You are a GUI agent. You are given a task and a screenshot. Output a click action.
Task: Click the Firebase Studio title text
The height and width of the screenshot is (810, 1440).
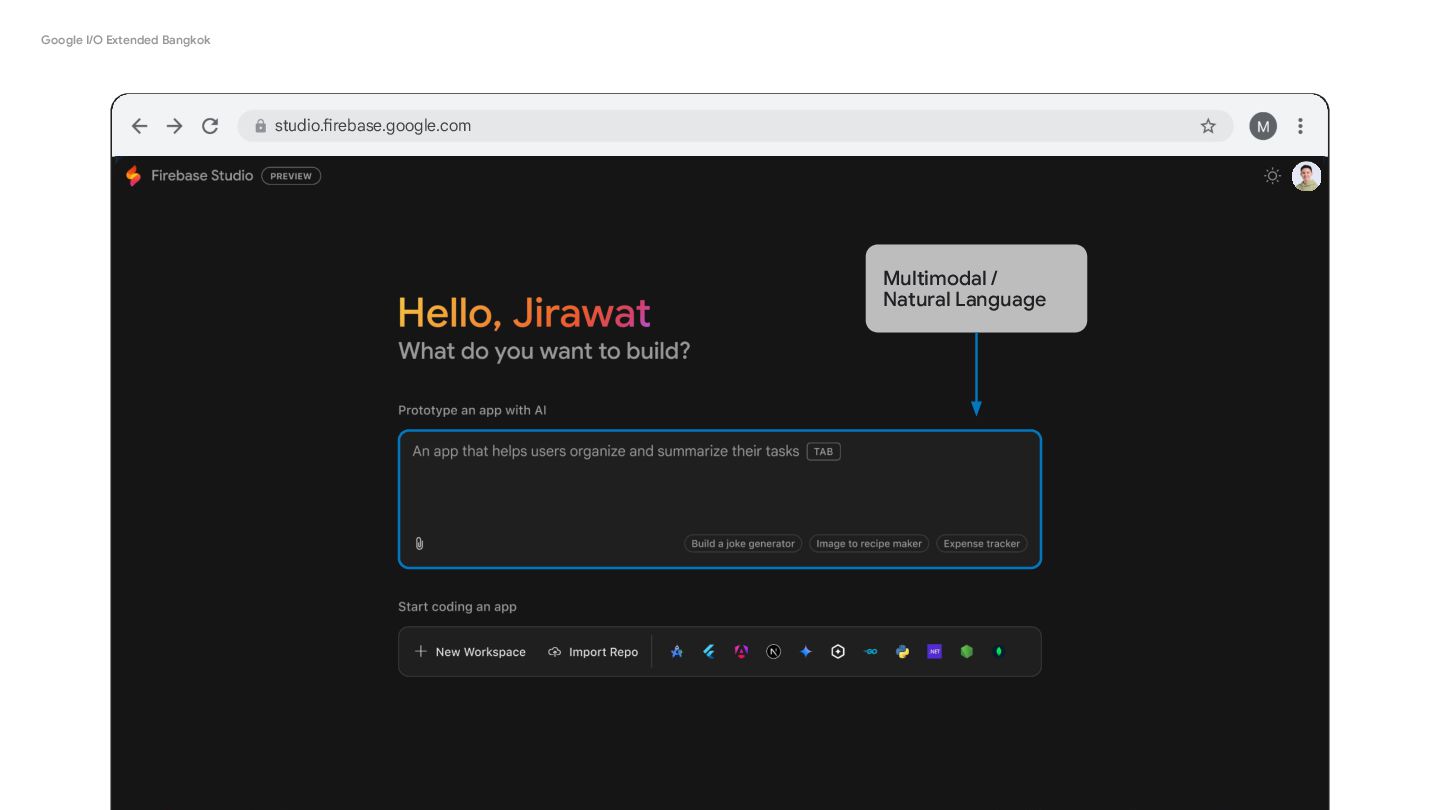pos(202,176)
